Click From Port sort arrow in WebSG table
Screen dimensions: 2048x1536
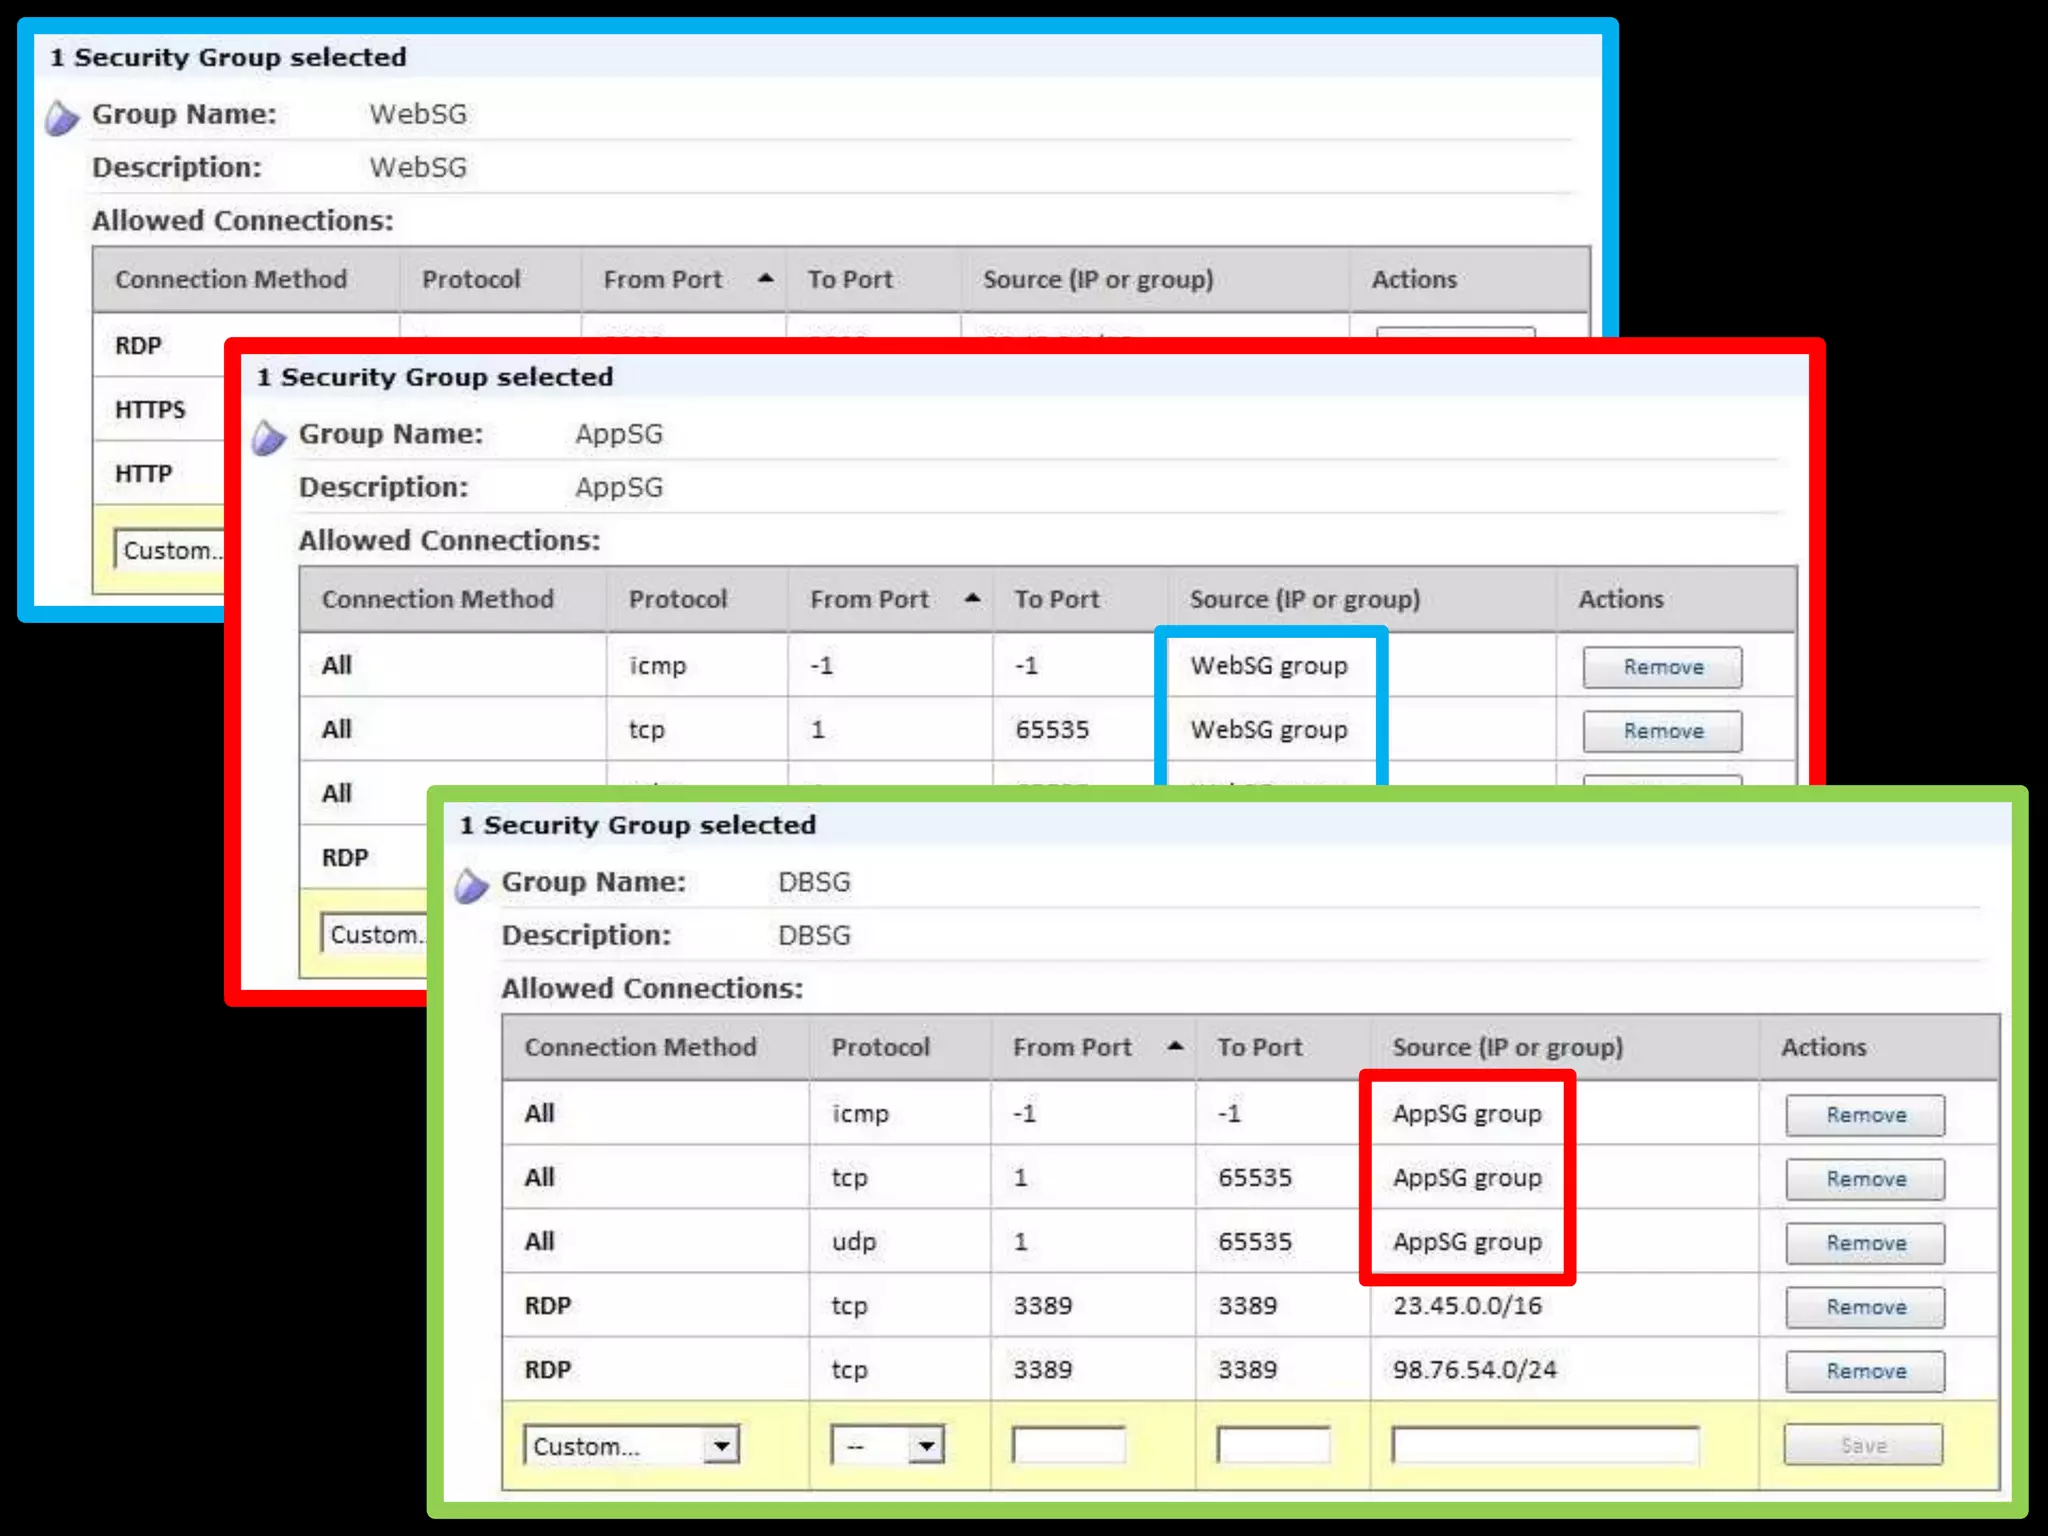click(766, 278)
